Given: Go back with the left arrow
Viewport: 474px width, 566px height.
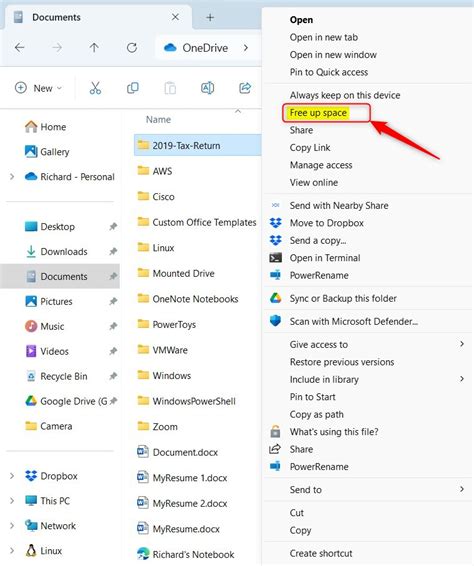Looking at the screenshot, I should [x=19, y=47].
